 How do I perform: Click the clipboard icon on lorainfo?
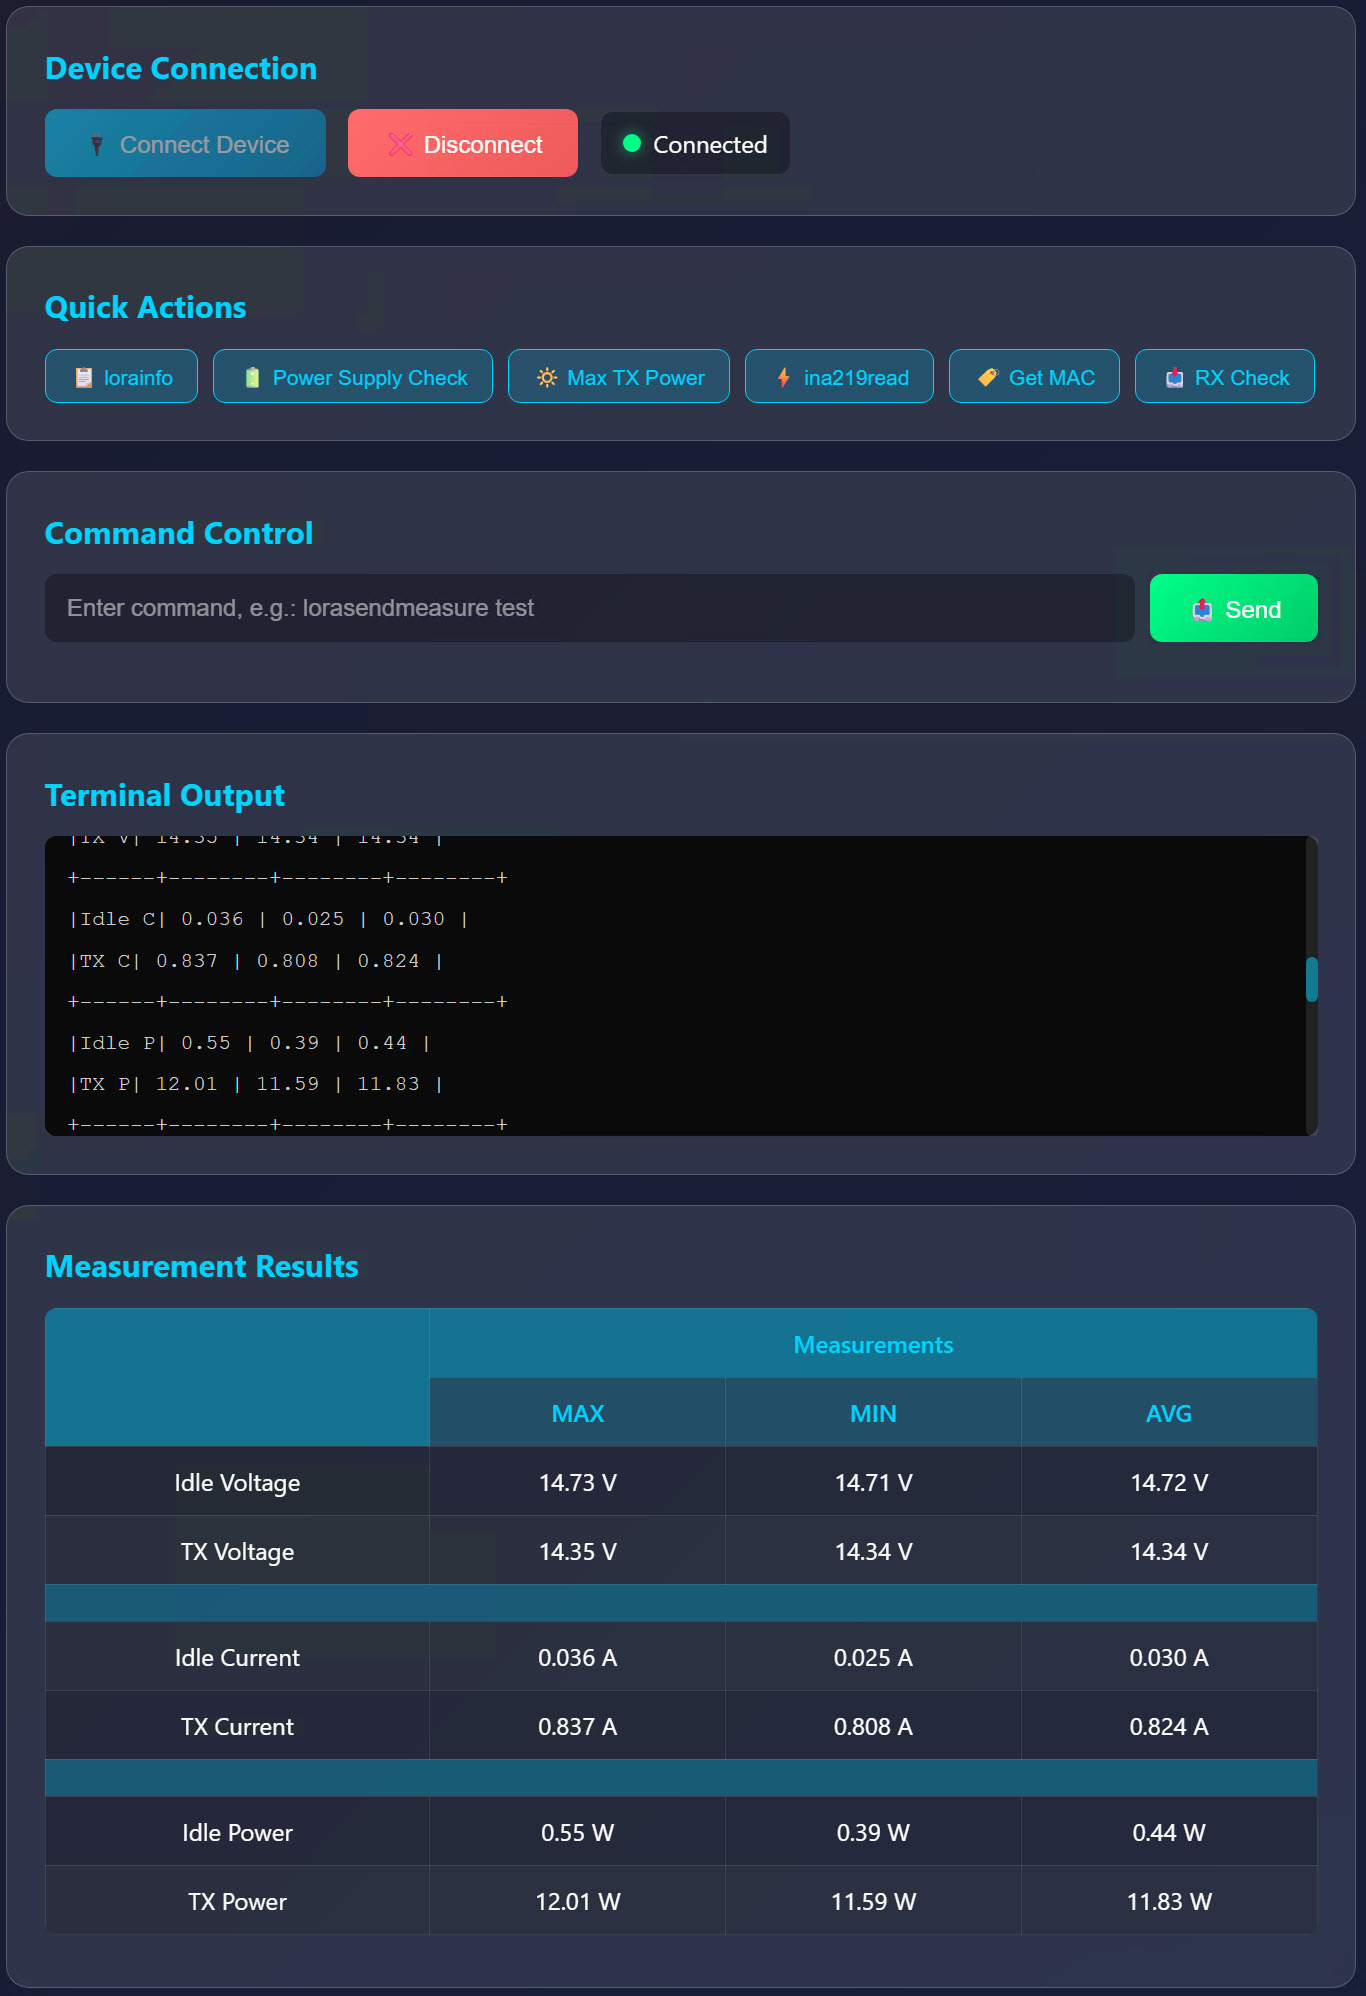pos(84,377)
